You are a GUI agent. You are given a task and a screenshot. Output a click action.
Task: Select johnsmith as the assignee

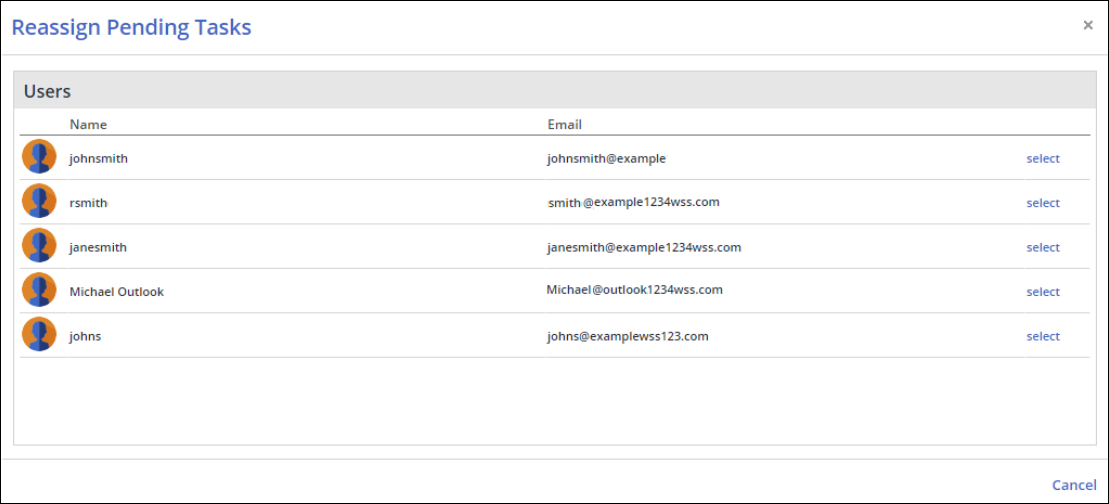[x=1042, y=159]
